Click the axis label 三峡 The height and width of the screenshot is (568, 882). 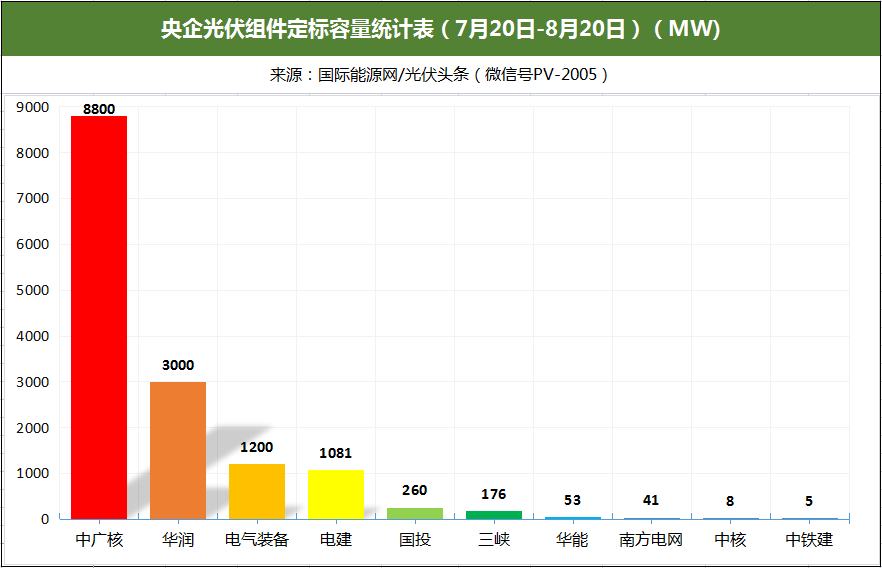pos(494,540)
